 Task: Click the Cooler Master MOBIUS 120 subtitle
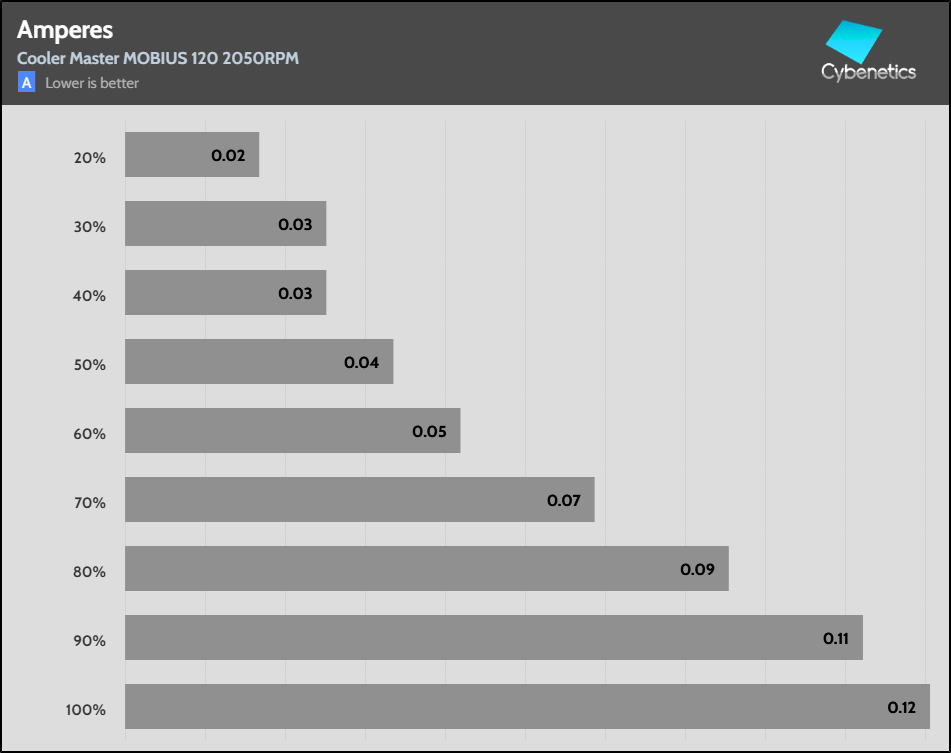[x=158, y=58]
